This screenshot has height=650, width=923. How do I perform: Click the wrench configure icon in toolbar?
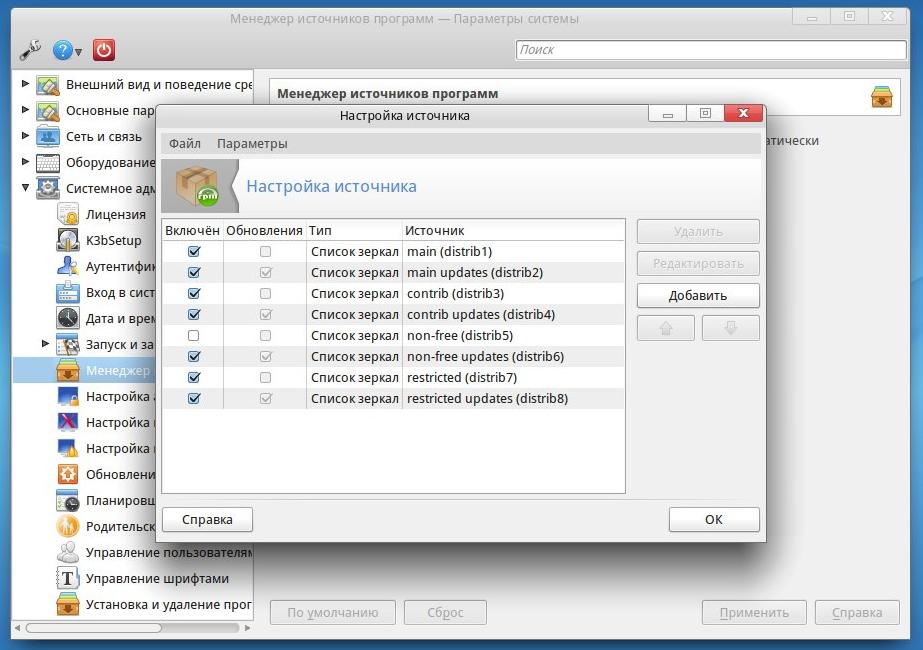(x=30, y=50)
